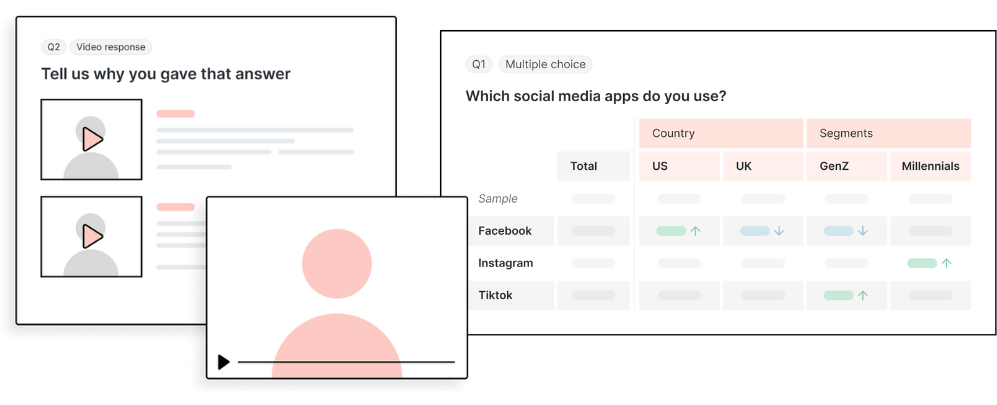Click the video player progress slider
Screen dimensions: 997x405
[346, 362]
